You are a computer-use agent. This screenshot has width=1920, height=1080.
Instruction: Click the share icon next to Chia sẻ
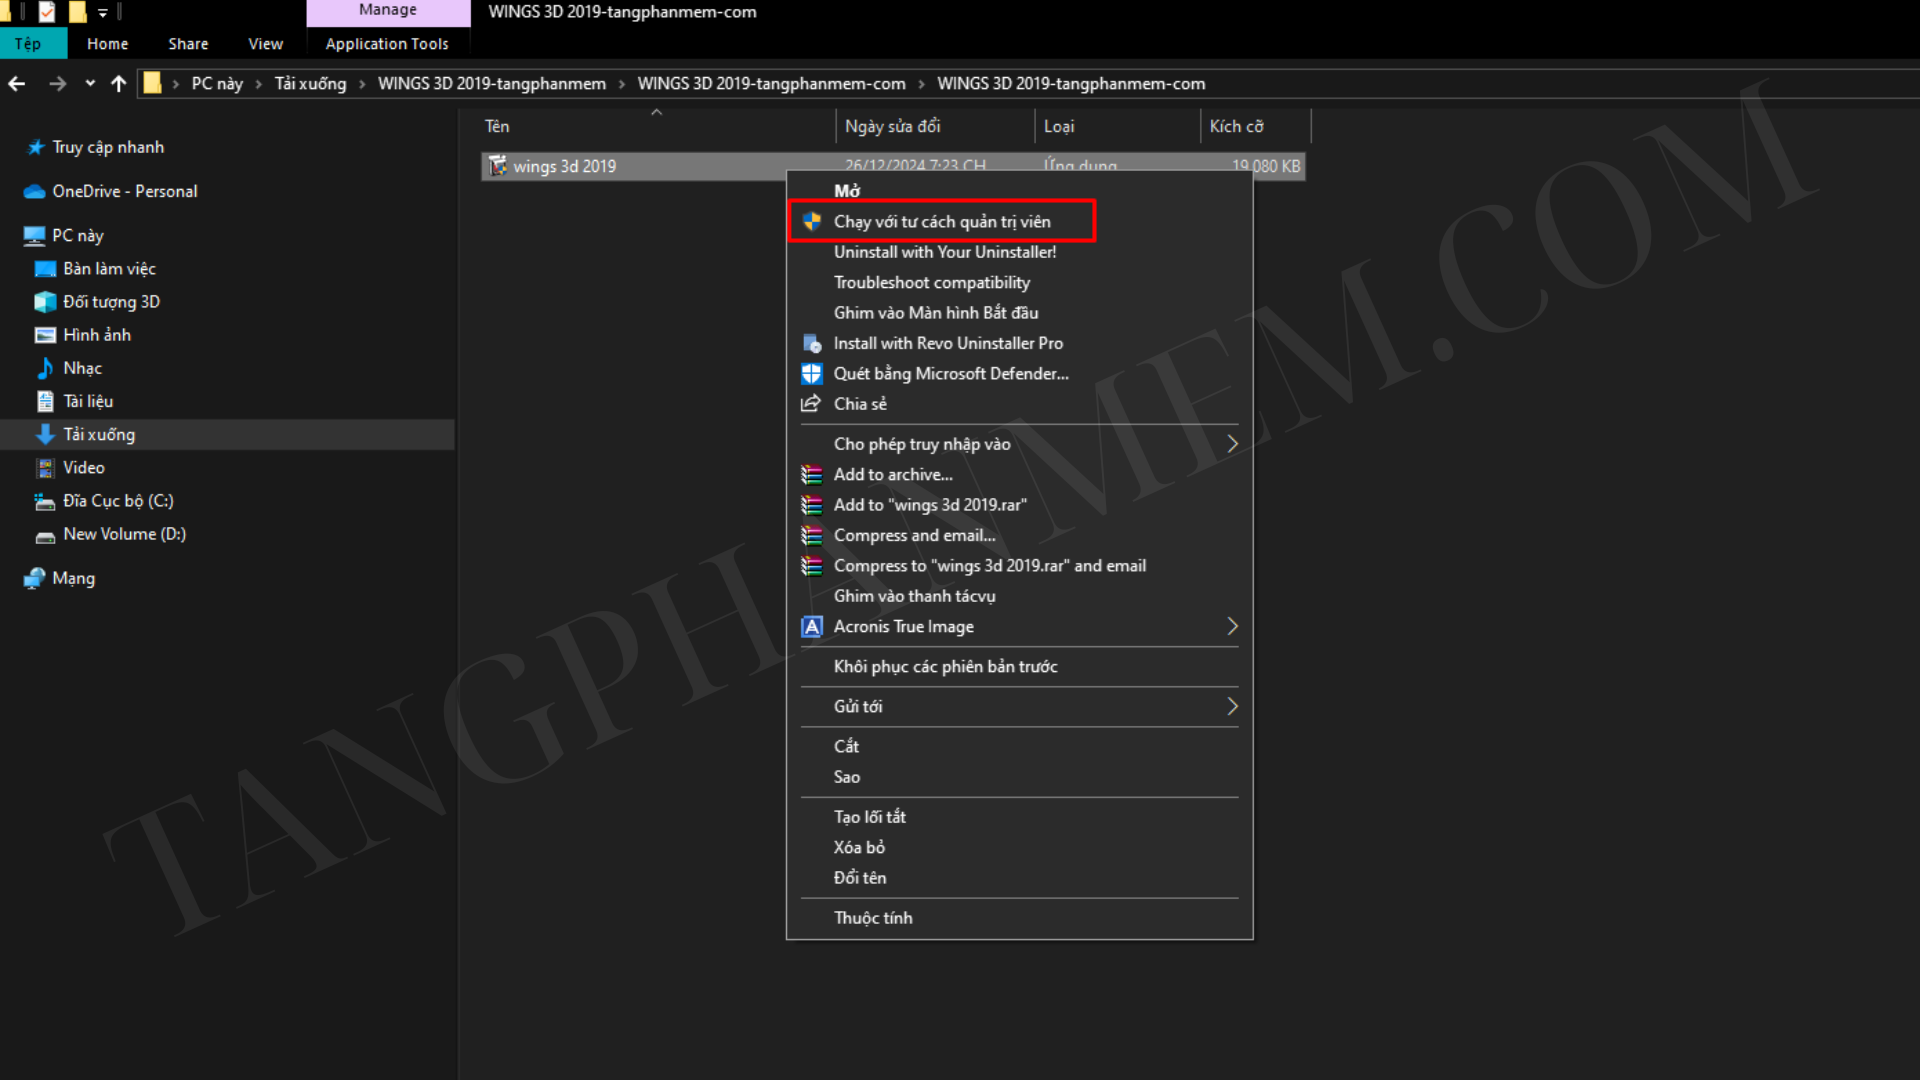(811, 404)
